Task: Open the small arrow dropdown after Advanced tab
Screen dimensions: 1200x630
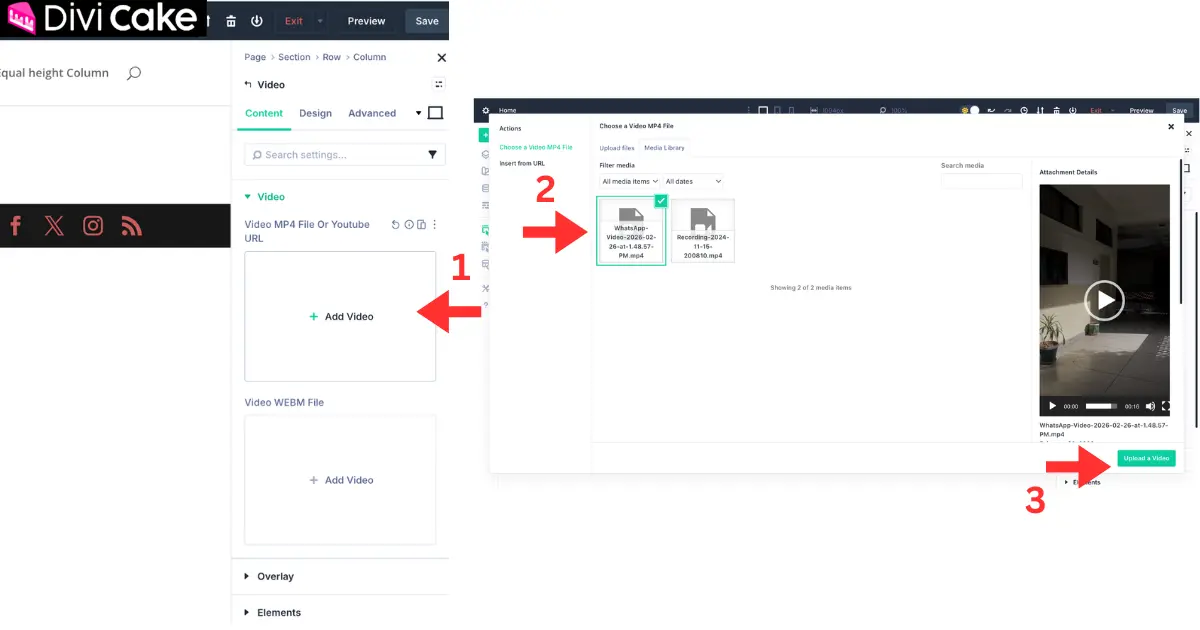Action: pos(419,113)
